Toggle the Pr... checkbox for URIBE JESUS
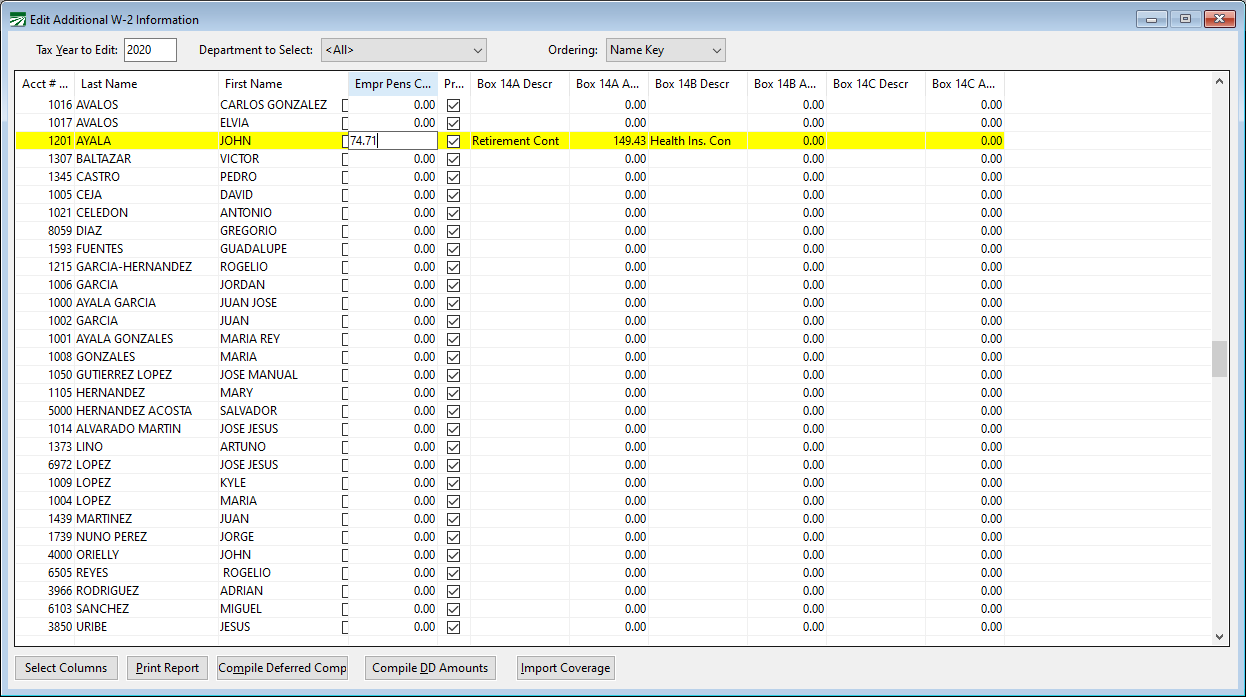 453,627
